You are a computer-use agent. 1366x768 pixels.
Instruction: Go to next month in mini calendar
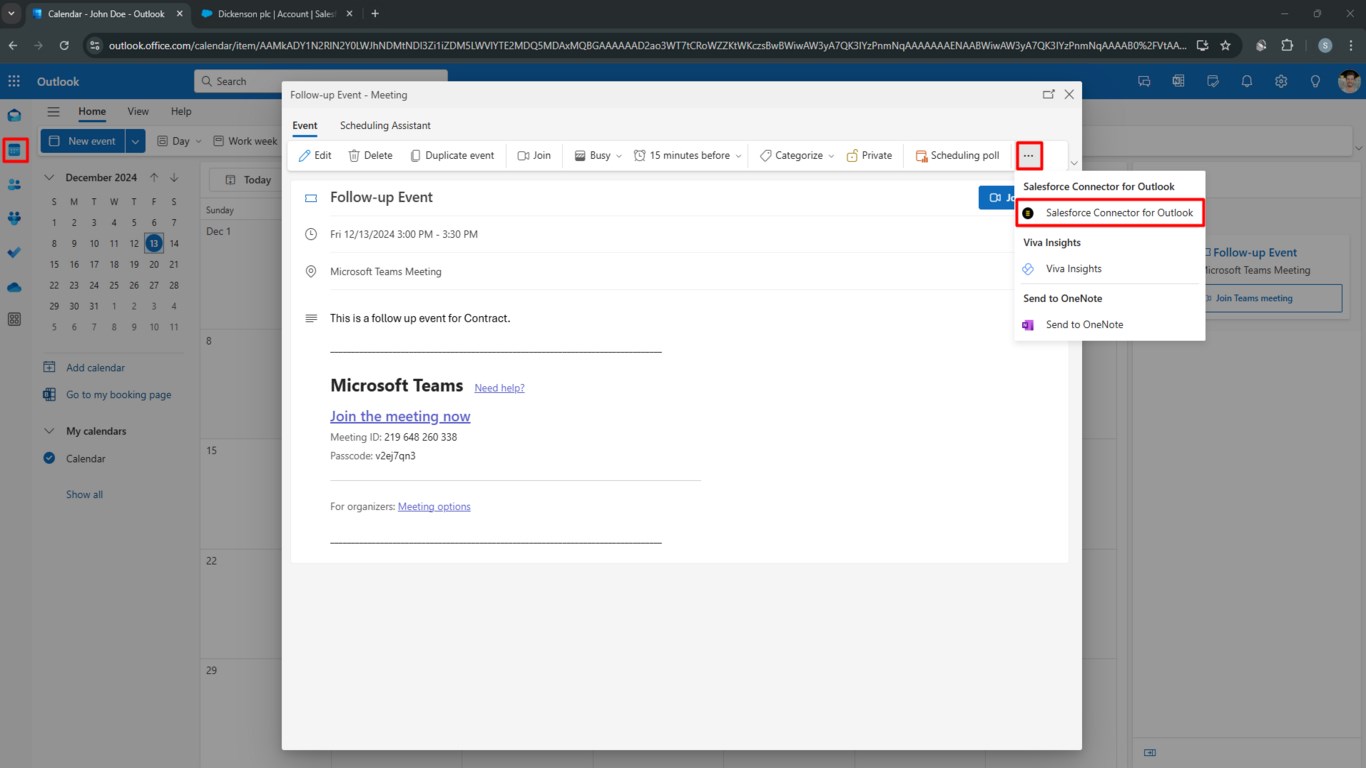tap(174, 178)
